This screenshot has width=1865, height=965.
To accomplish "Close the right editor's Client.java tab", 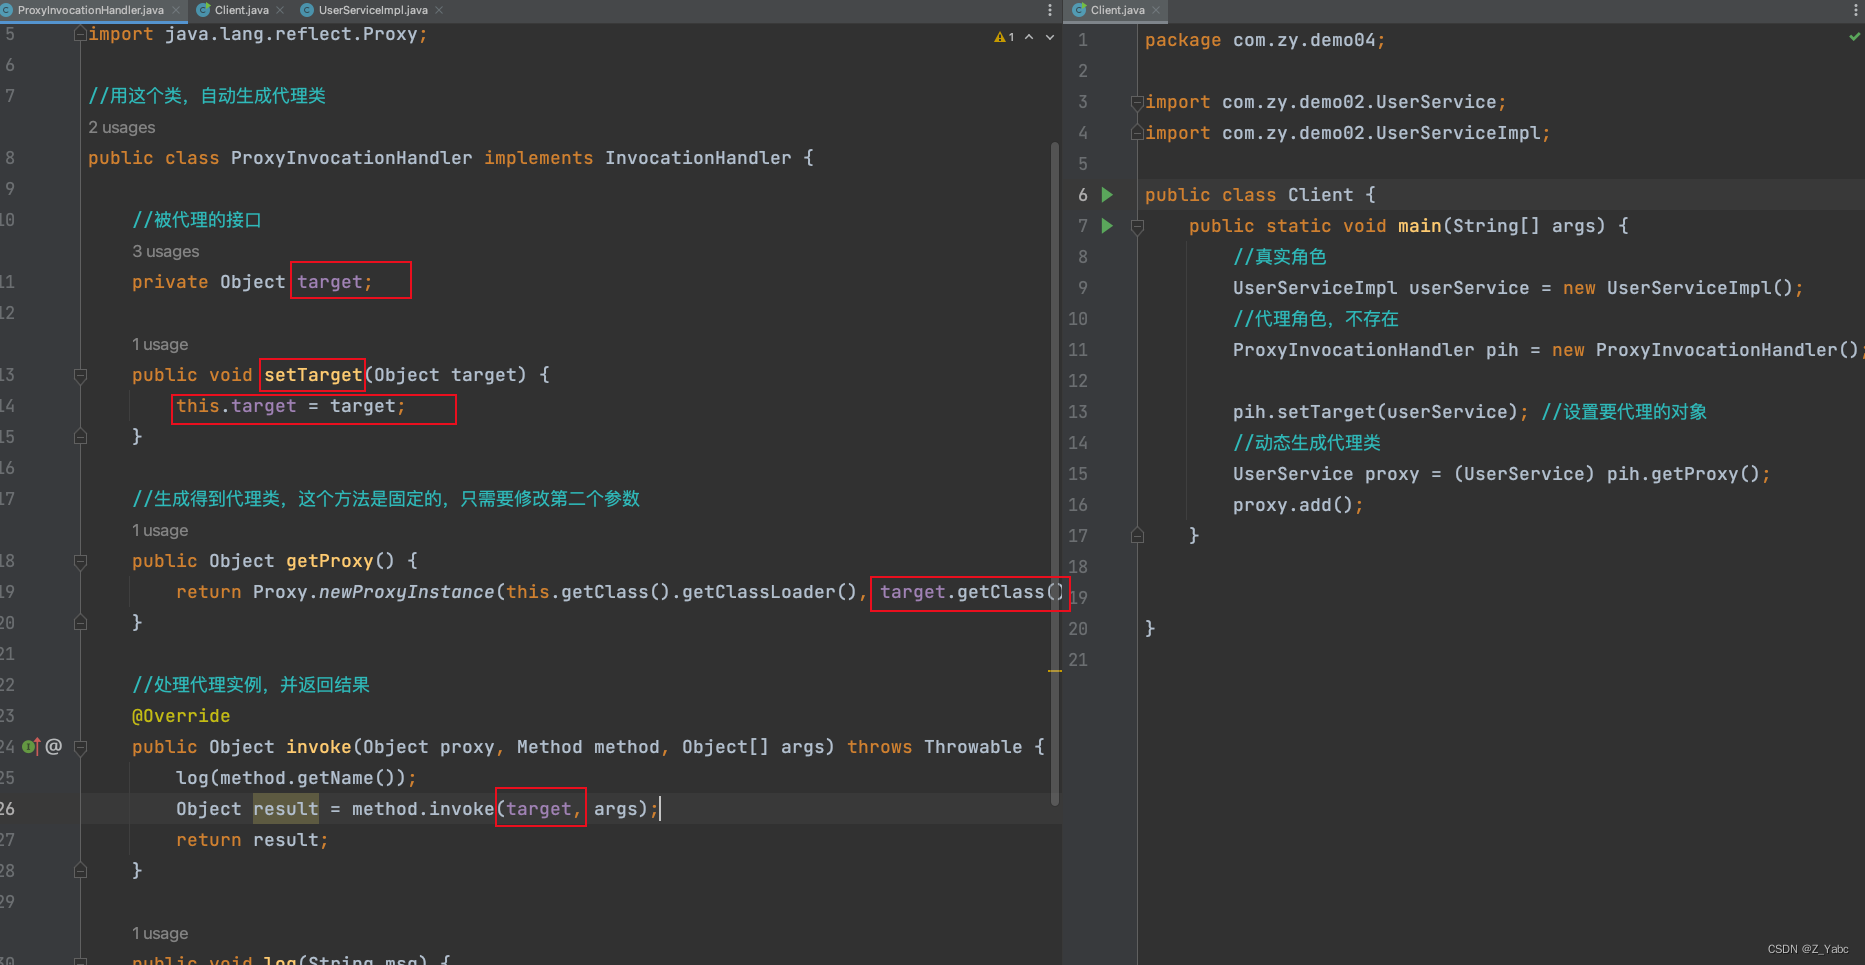I will 1156,10.
